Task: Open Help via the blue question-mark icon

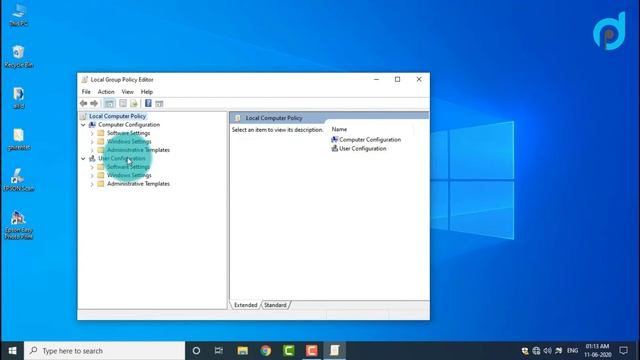Action: coord(148,104)
